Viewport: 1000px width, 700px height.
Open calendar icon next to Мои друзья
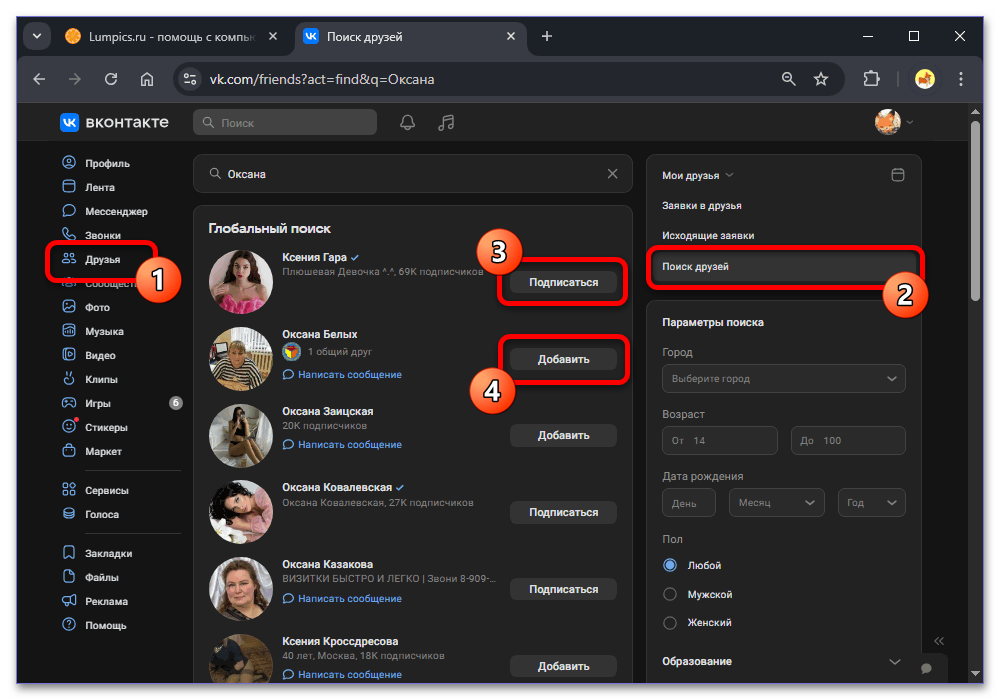coord(897,175)
